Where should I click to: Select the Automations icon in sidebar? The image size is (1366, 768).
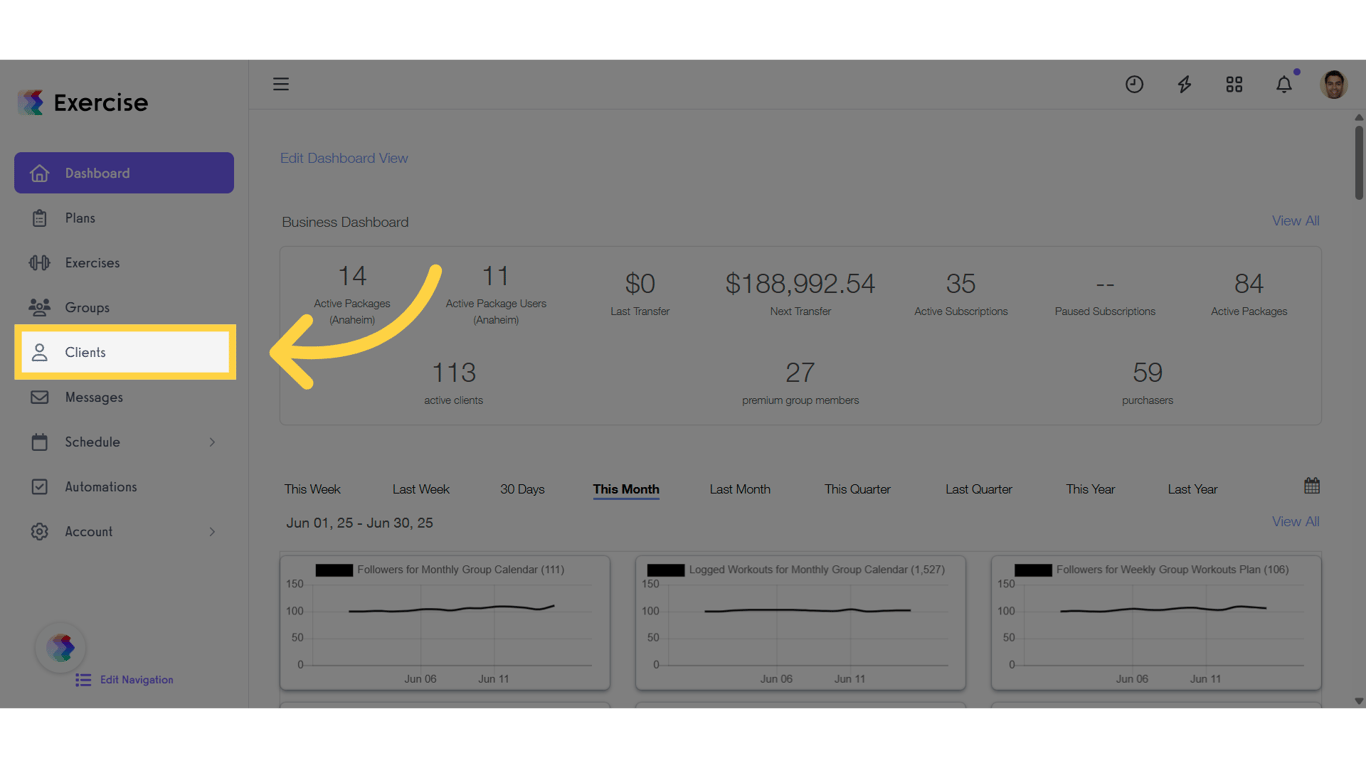39,487
